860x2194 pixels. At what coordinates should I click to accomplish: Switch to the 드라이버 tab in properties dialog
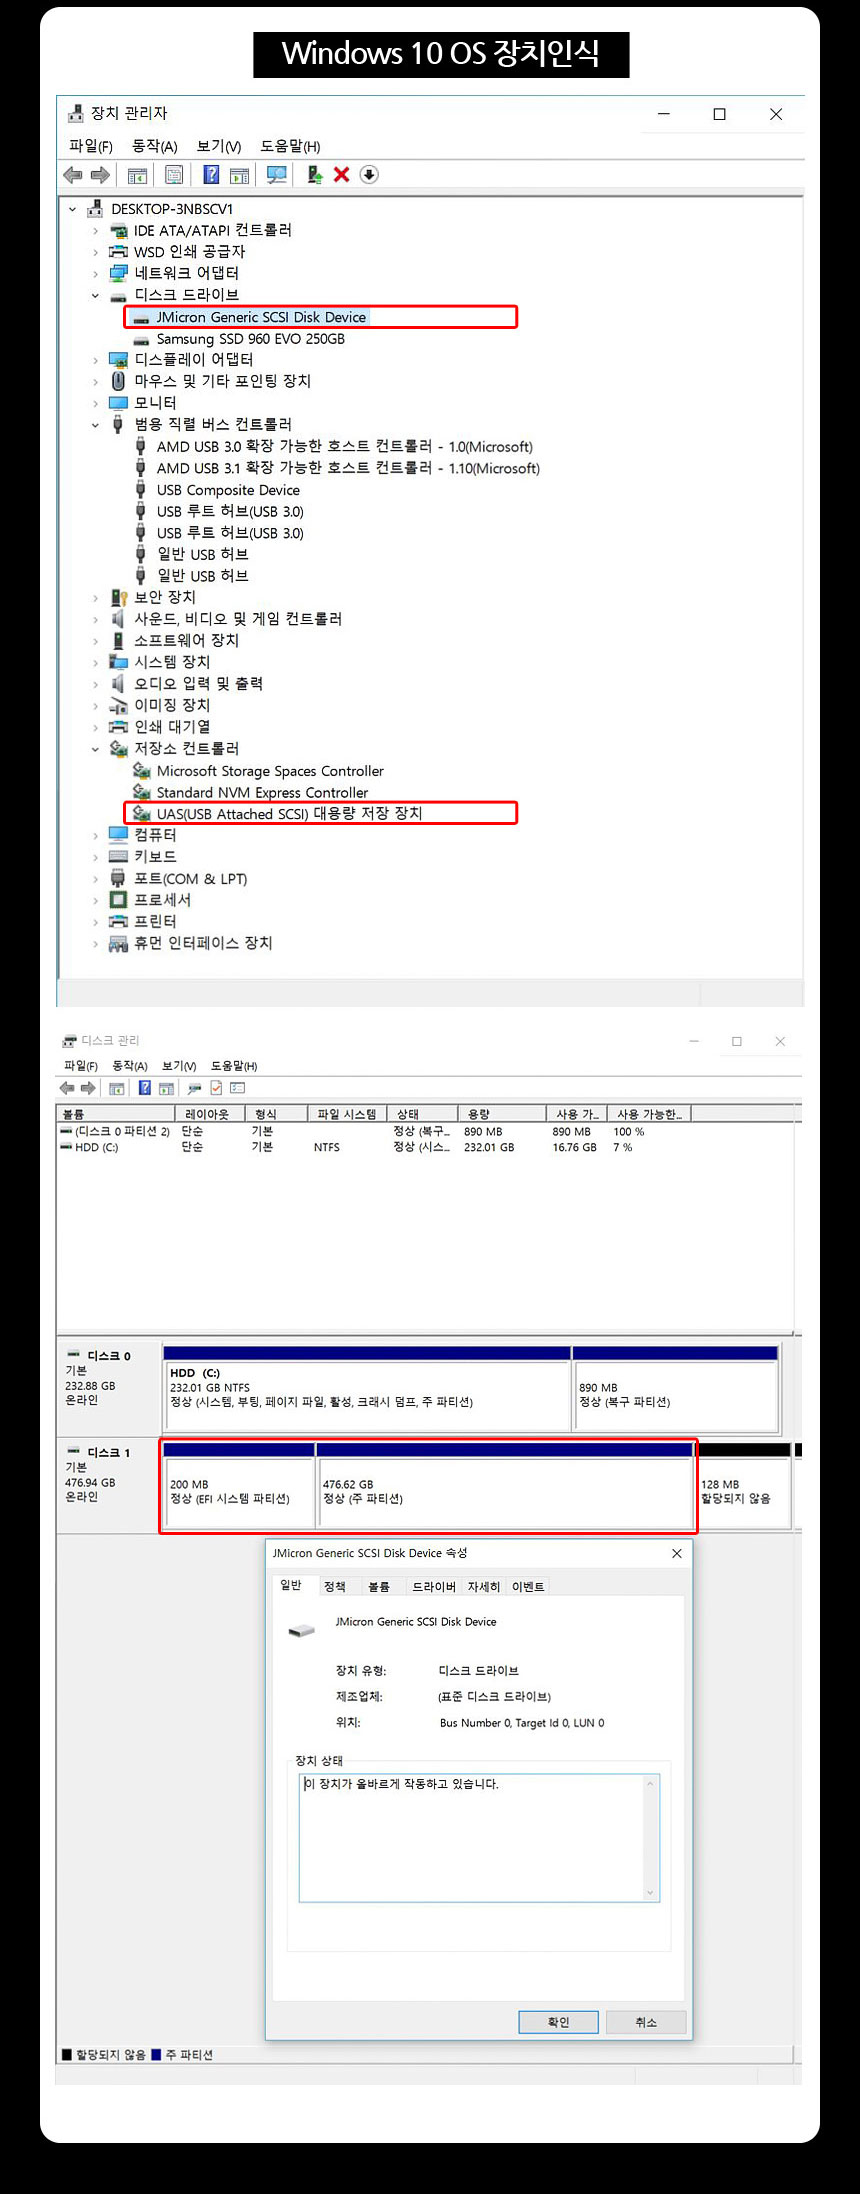coord(434,1587)
